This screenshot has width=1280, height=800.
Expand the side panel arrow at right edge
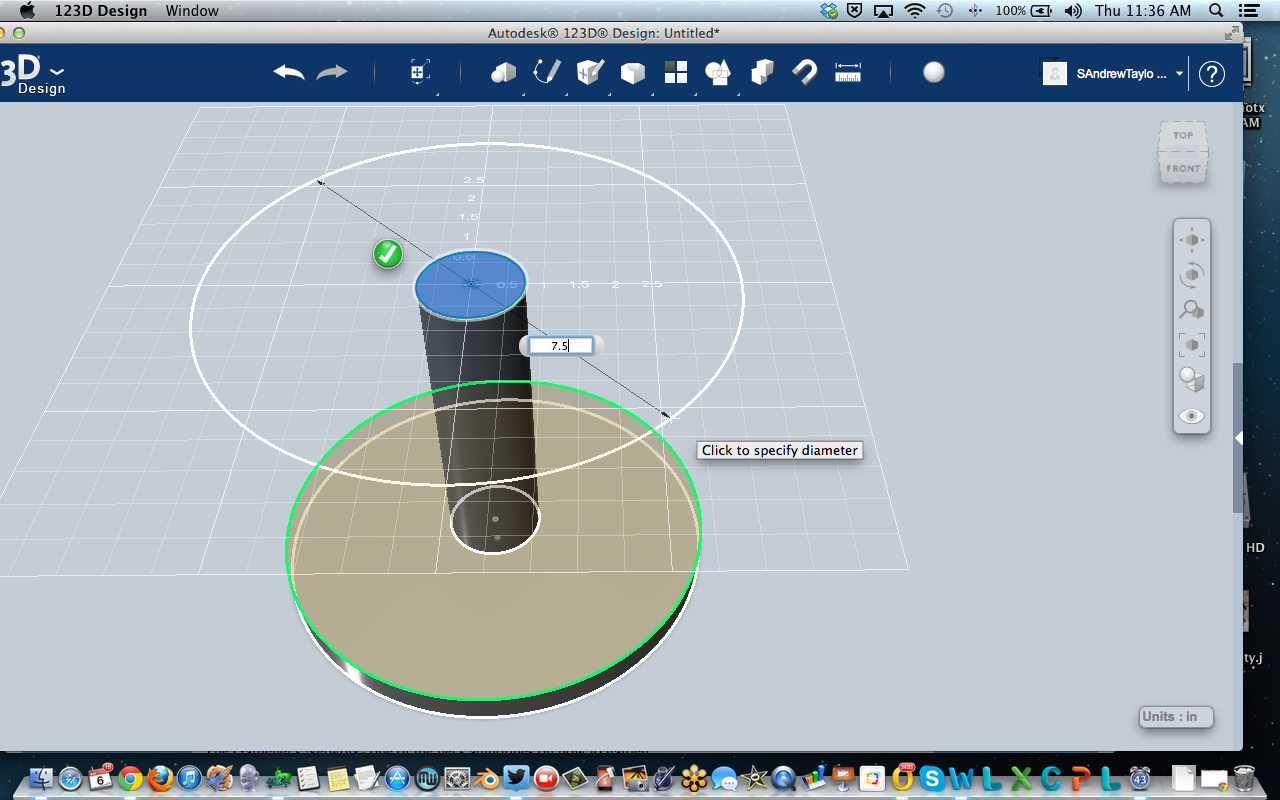[1238, 438]
